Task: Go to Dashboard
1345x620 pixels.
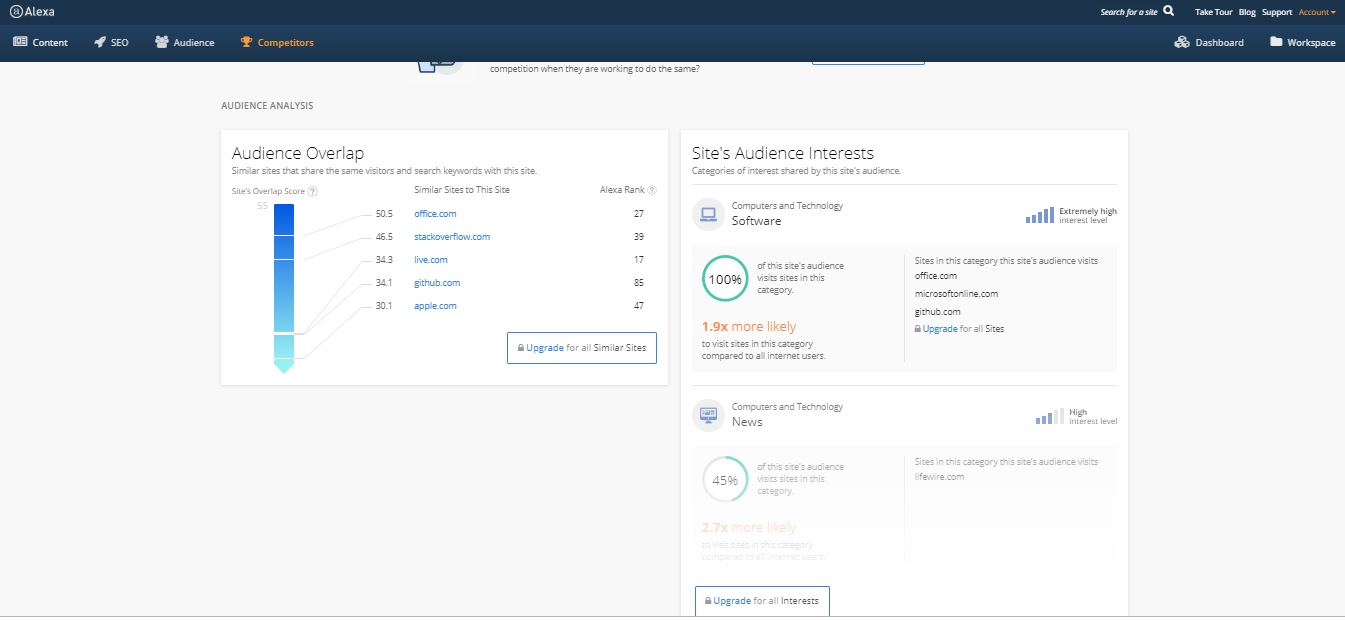Action: point(1209,42)
